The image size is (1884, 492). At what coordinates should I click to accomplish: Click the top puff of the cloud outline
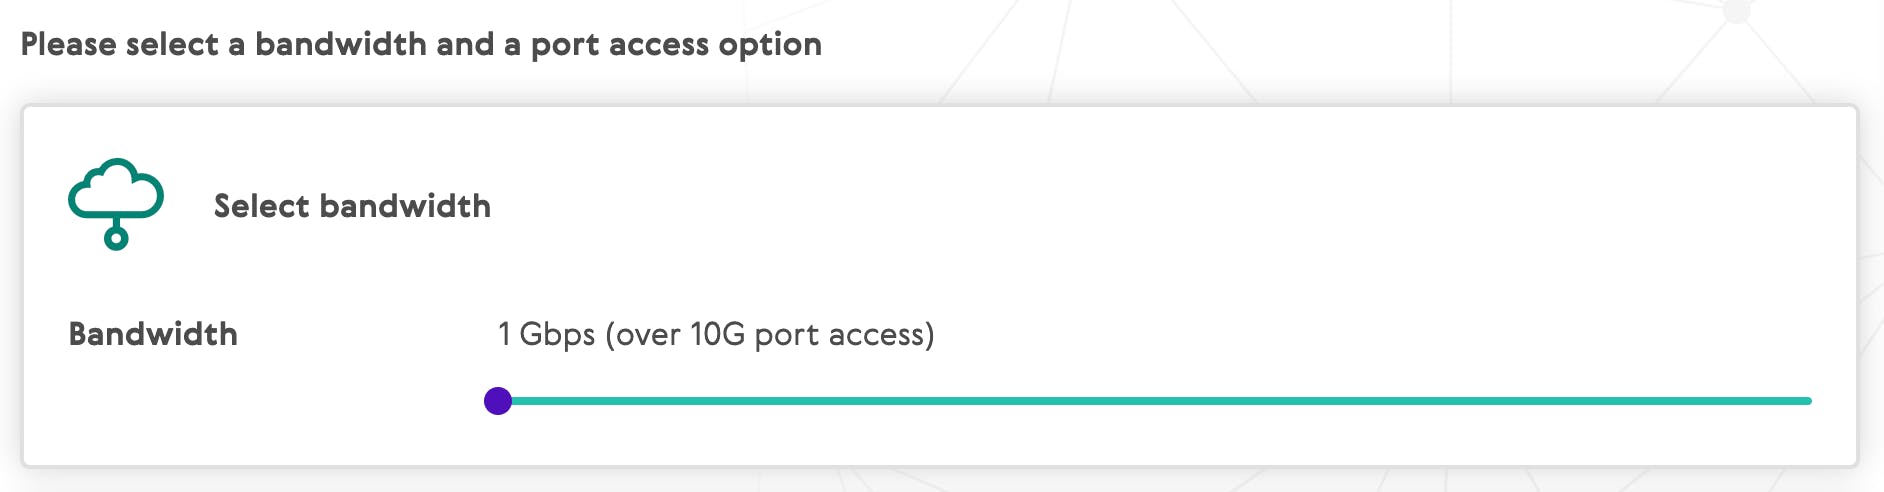pyautogui.click(x=118, y=172)
